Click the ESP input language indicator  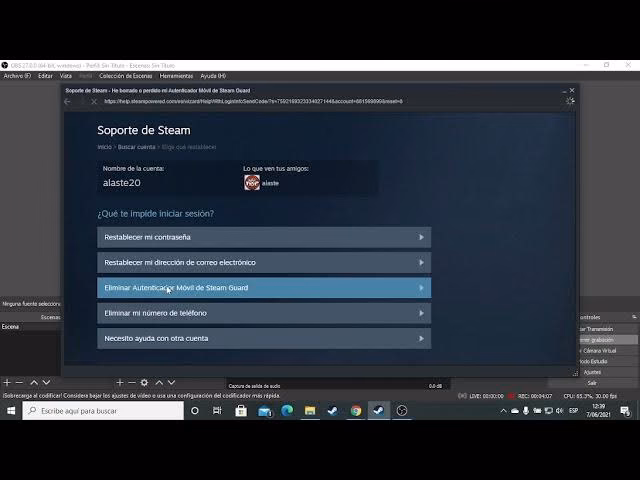pos(573,411)
